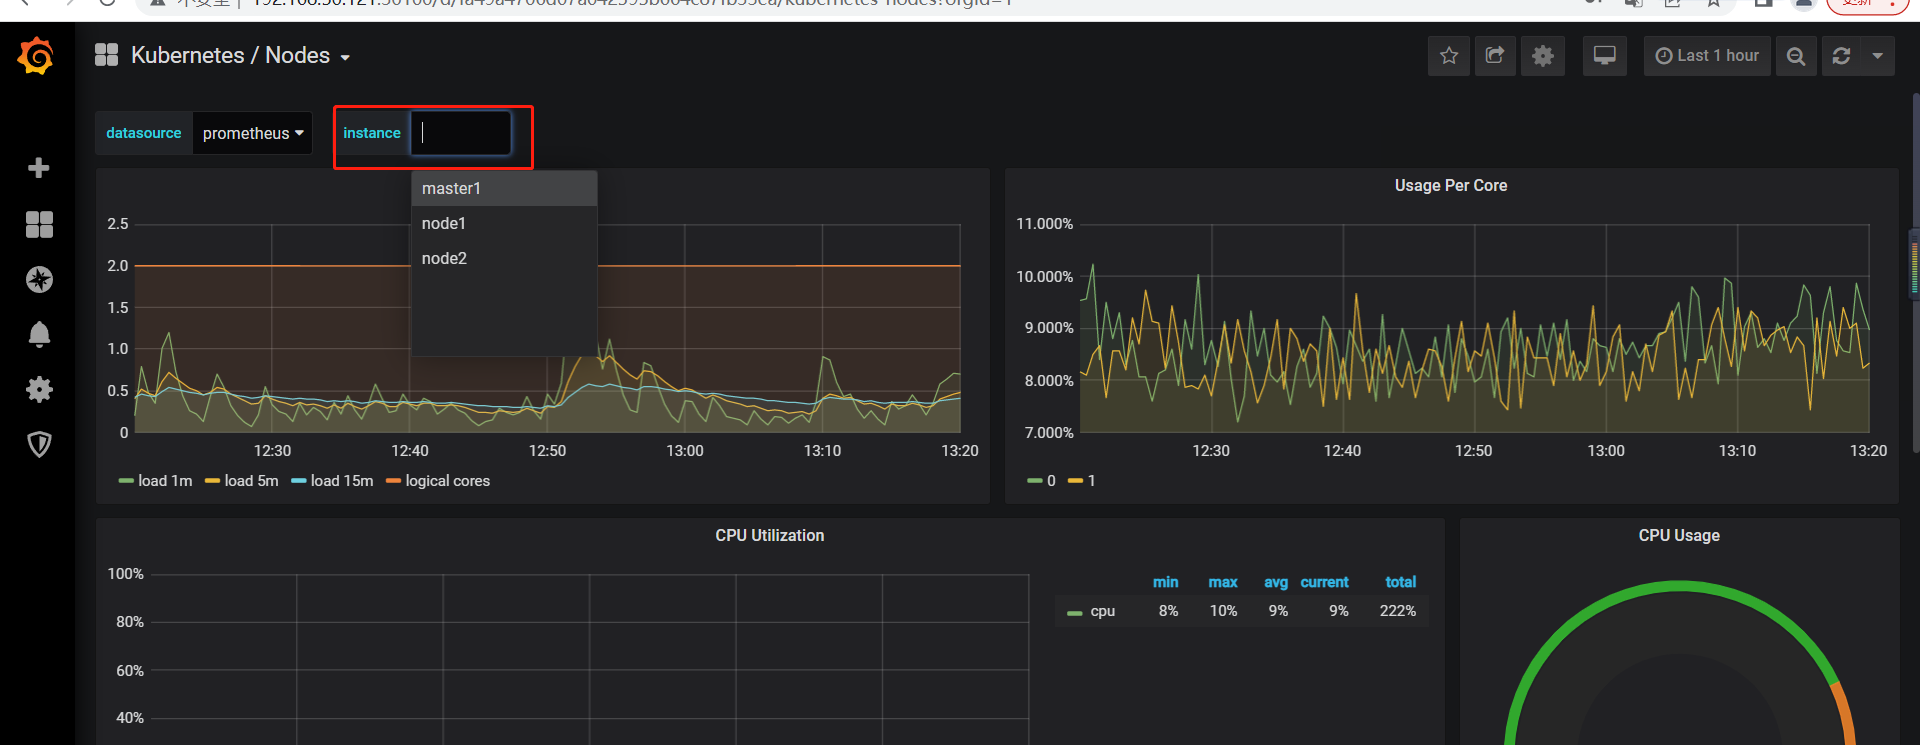The height and width of the screenshot is (745, 1920).
Task: Click the instance search input field
Action: [x=461, y=133]
